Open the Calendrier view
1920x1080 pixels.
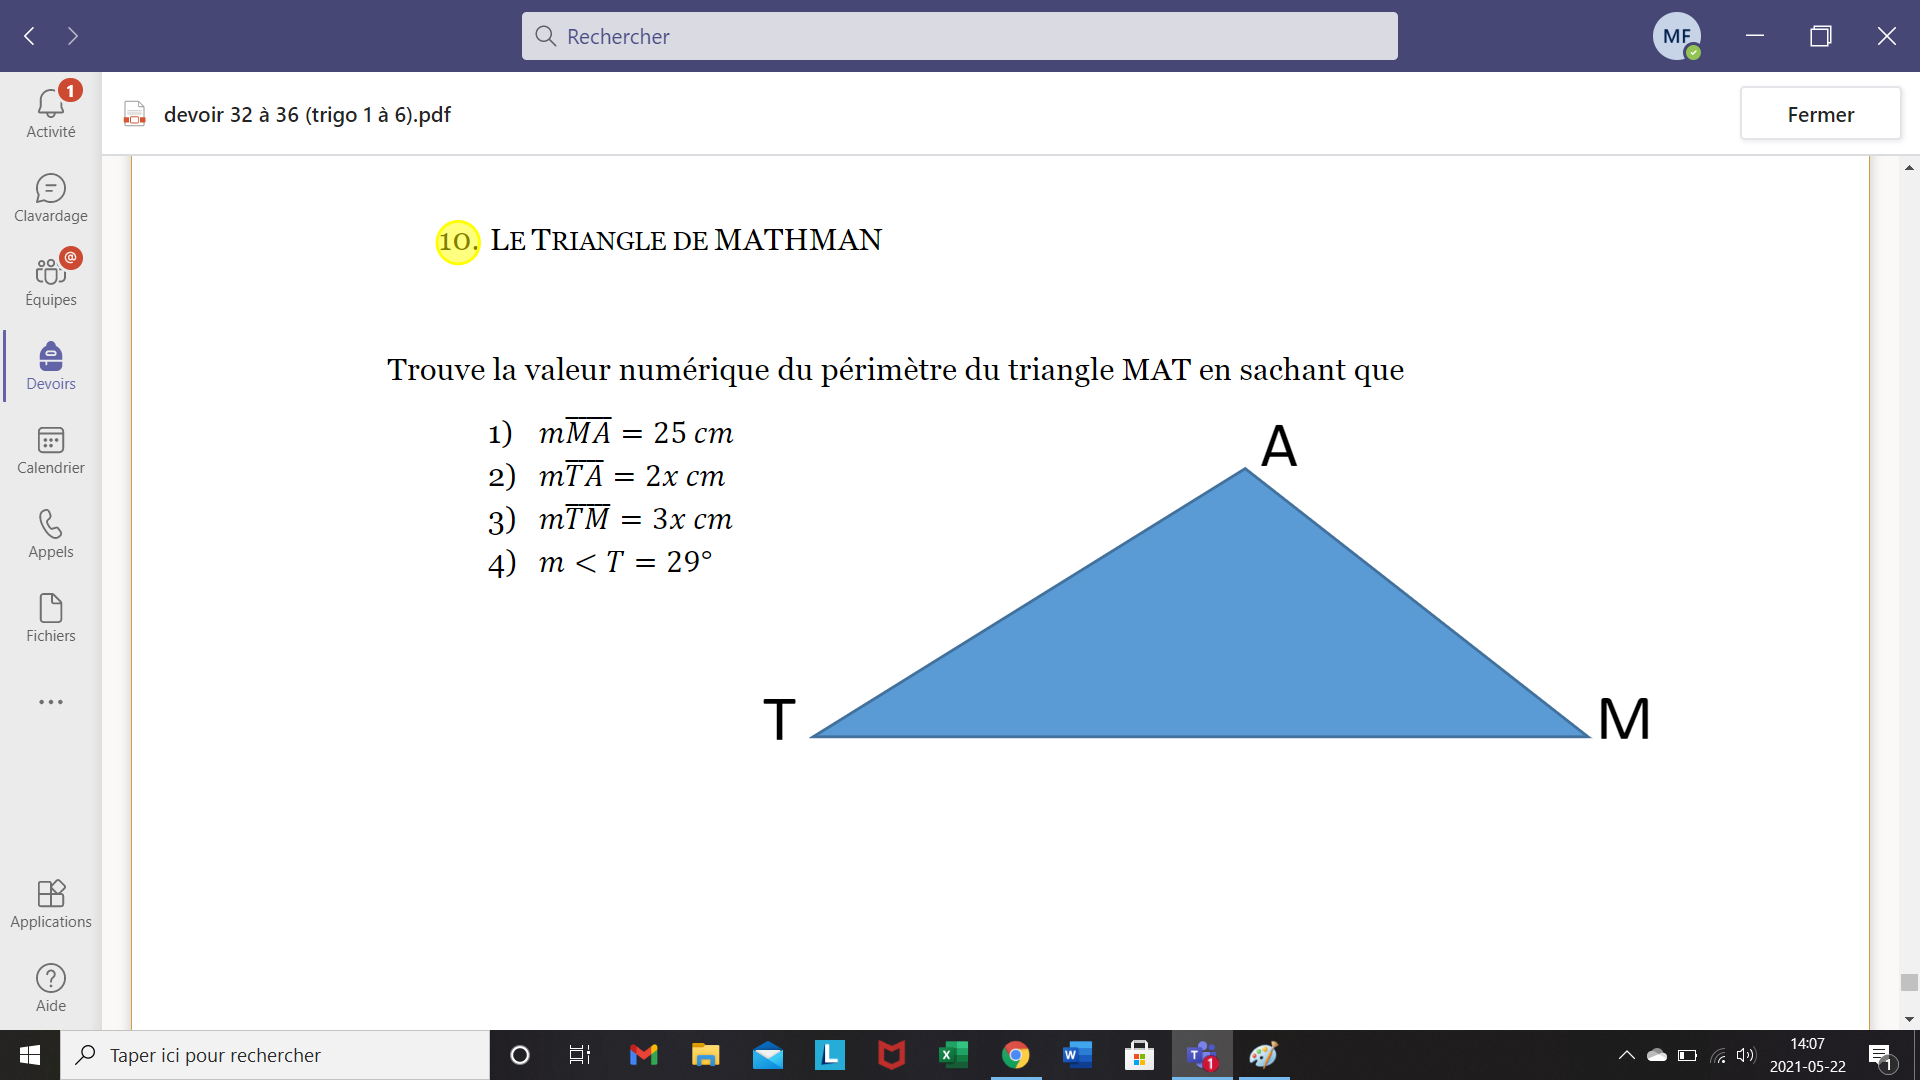50,450
